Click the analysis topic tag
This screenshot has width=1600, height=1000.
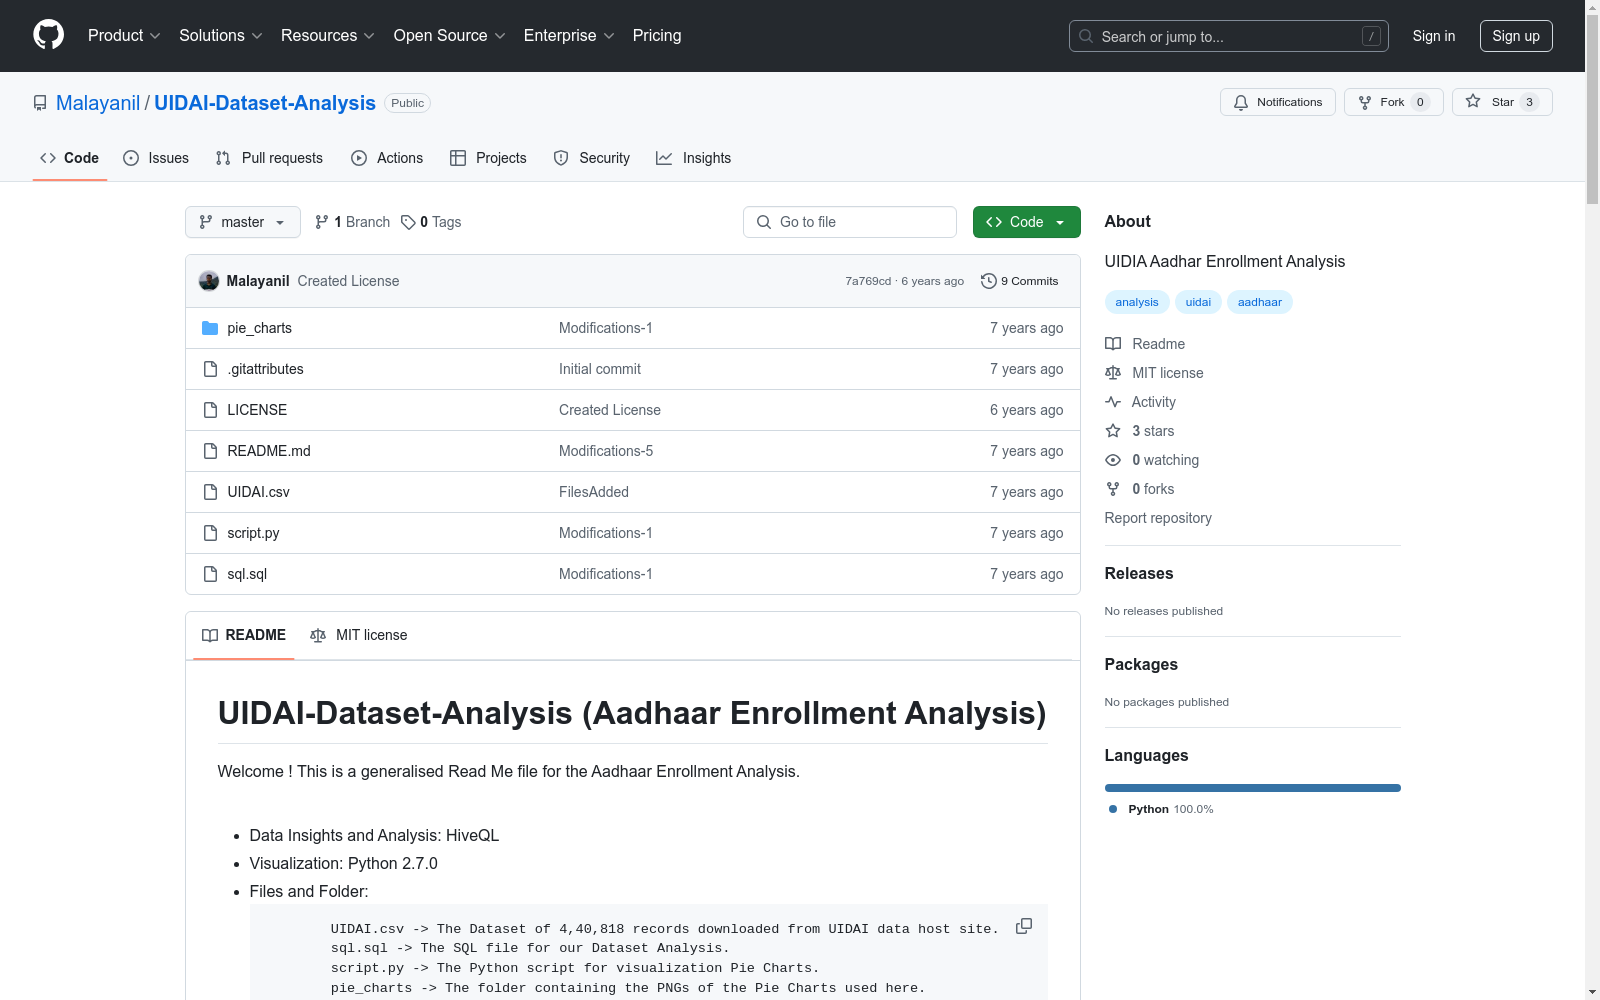click(x=1137, y=302)
